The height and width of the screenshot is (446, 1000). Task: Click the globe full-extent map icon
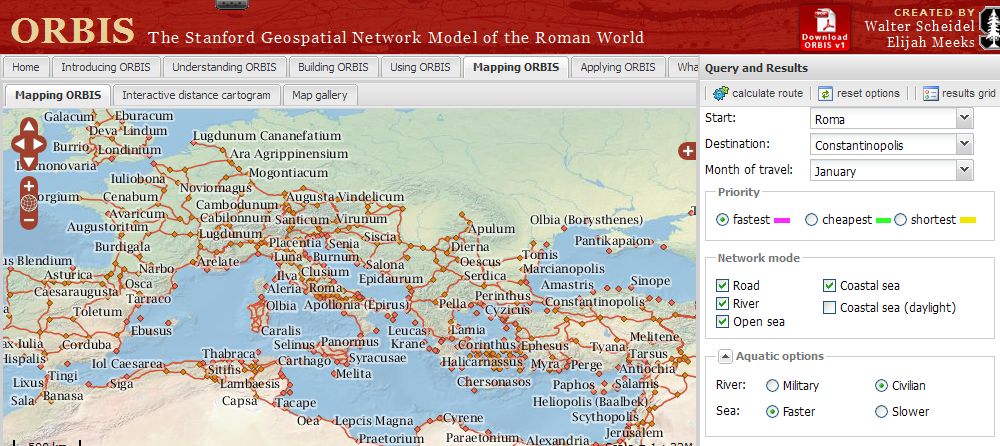[x=29, y=204]
